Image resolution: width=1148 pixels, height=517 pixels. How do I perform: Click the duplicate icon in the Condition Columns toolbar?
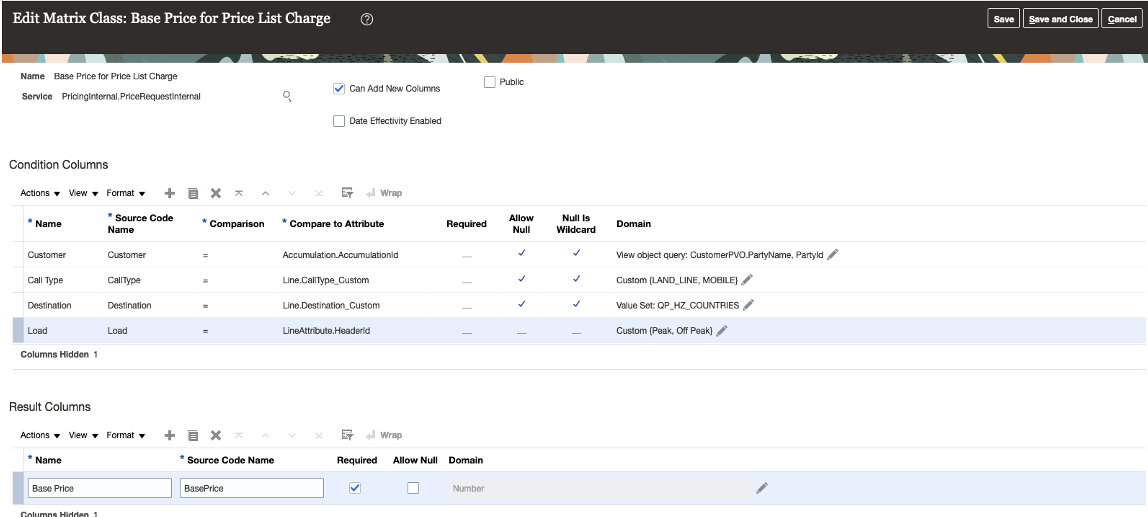193,192
